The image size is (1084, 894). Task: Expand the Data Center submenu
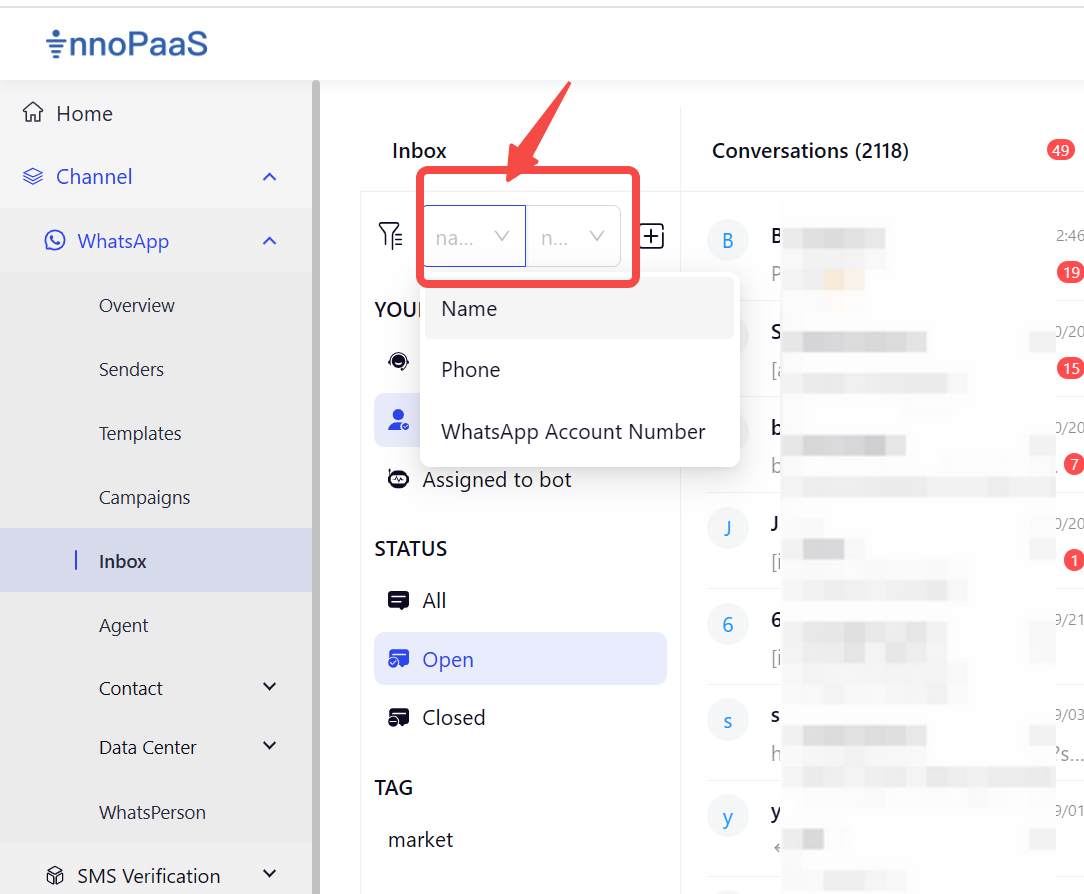[269, 747]
